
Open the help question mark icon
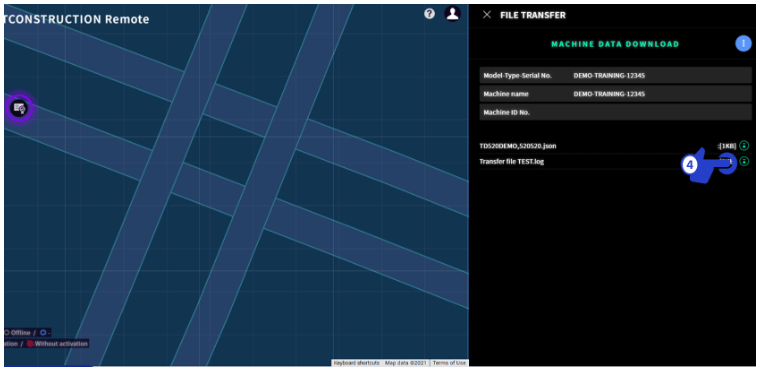(x=430, y=14)
